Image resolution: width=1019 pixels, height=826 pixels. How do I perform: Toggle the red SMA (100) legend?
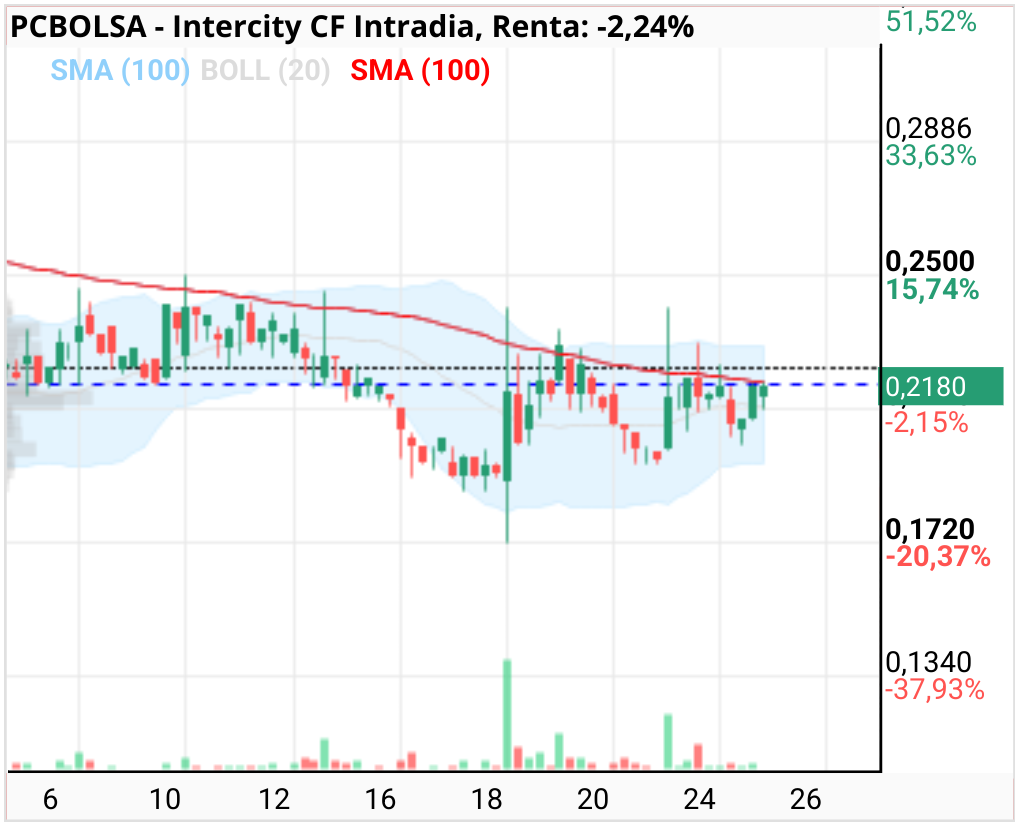[420, 70]
